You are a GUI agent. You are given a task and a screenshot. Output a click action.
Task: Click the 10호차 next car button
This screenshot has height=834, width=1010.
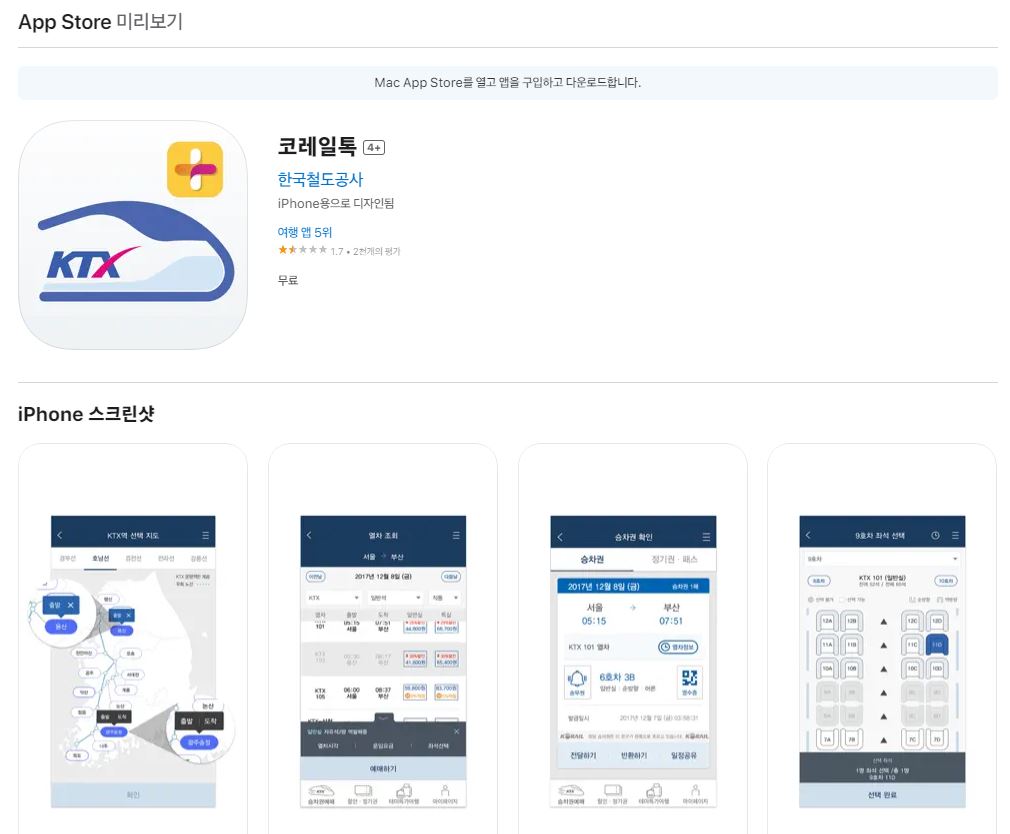coord(946,581)
